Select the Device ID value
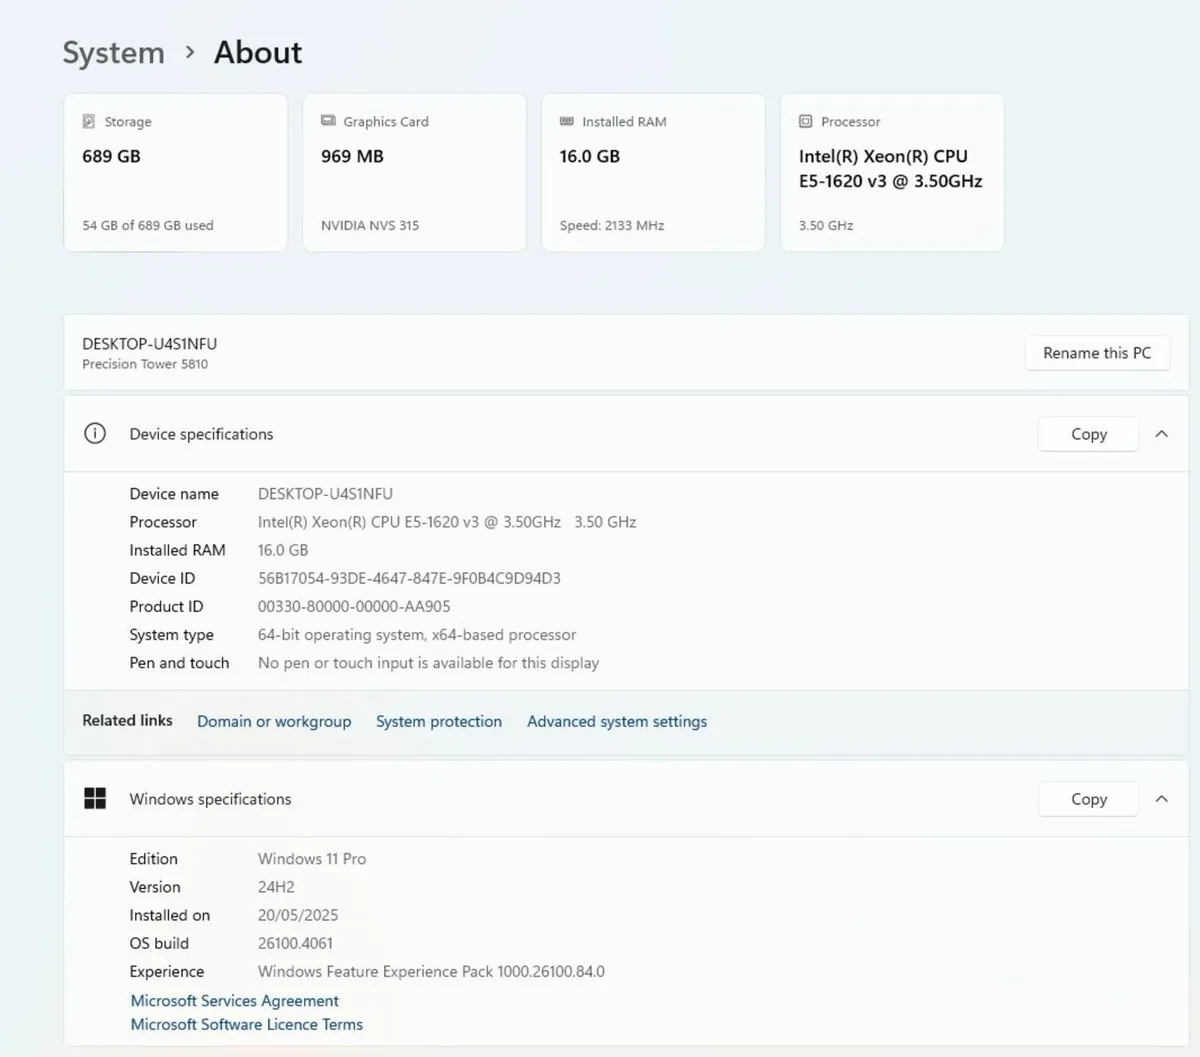The image size is (1200, 1057). [x=409, y=578]
